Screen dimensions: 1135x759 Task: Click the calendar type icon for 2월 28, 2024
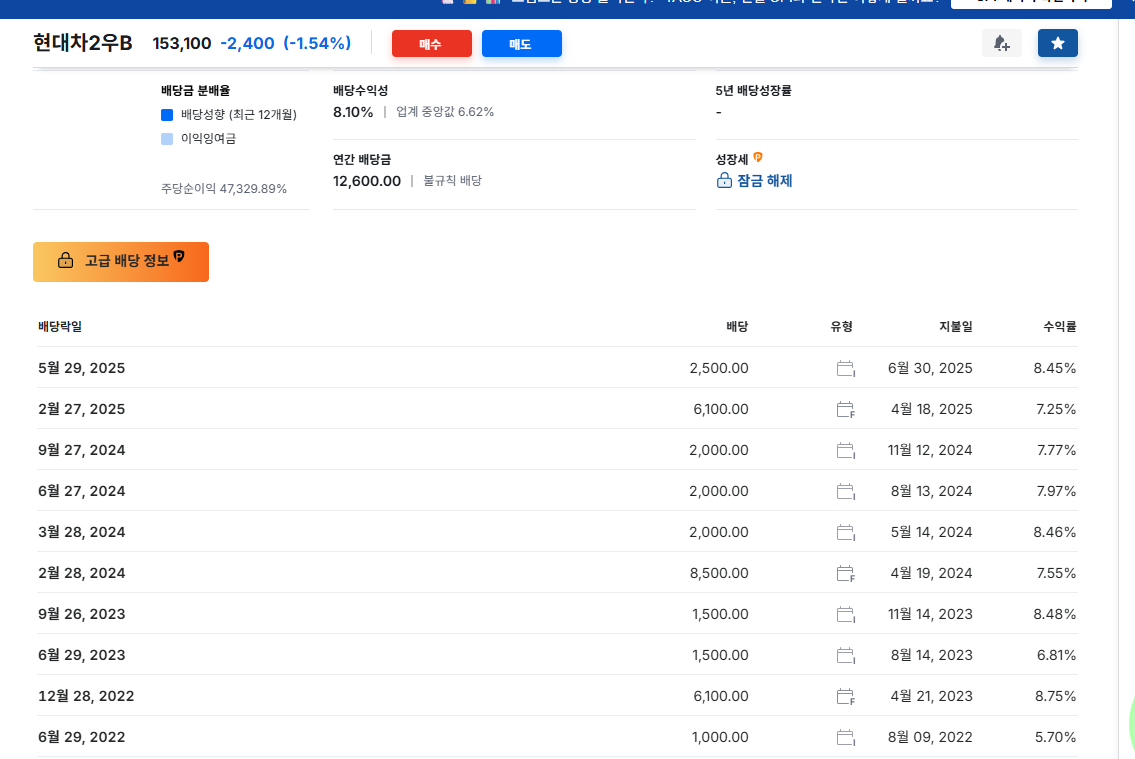[845, 573]
